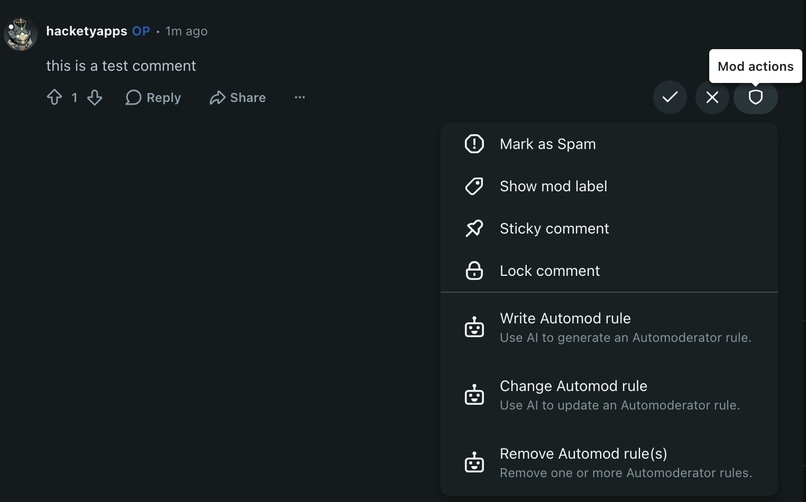Click the Mod actions tooltip
The height and width of the screenshot is (502, 806).
pos(755,66)
